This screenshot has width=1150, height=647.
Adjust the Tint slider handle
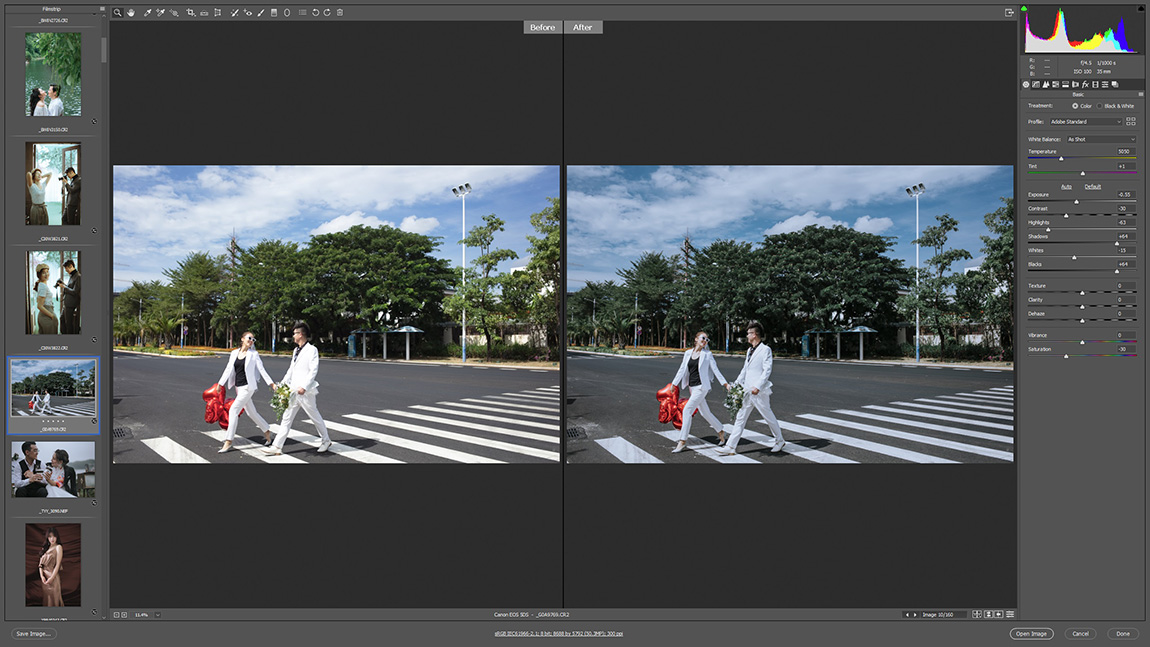point(1083,173)
